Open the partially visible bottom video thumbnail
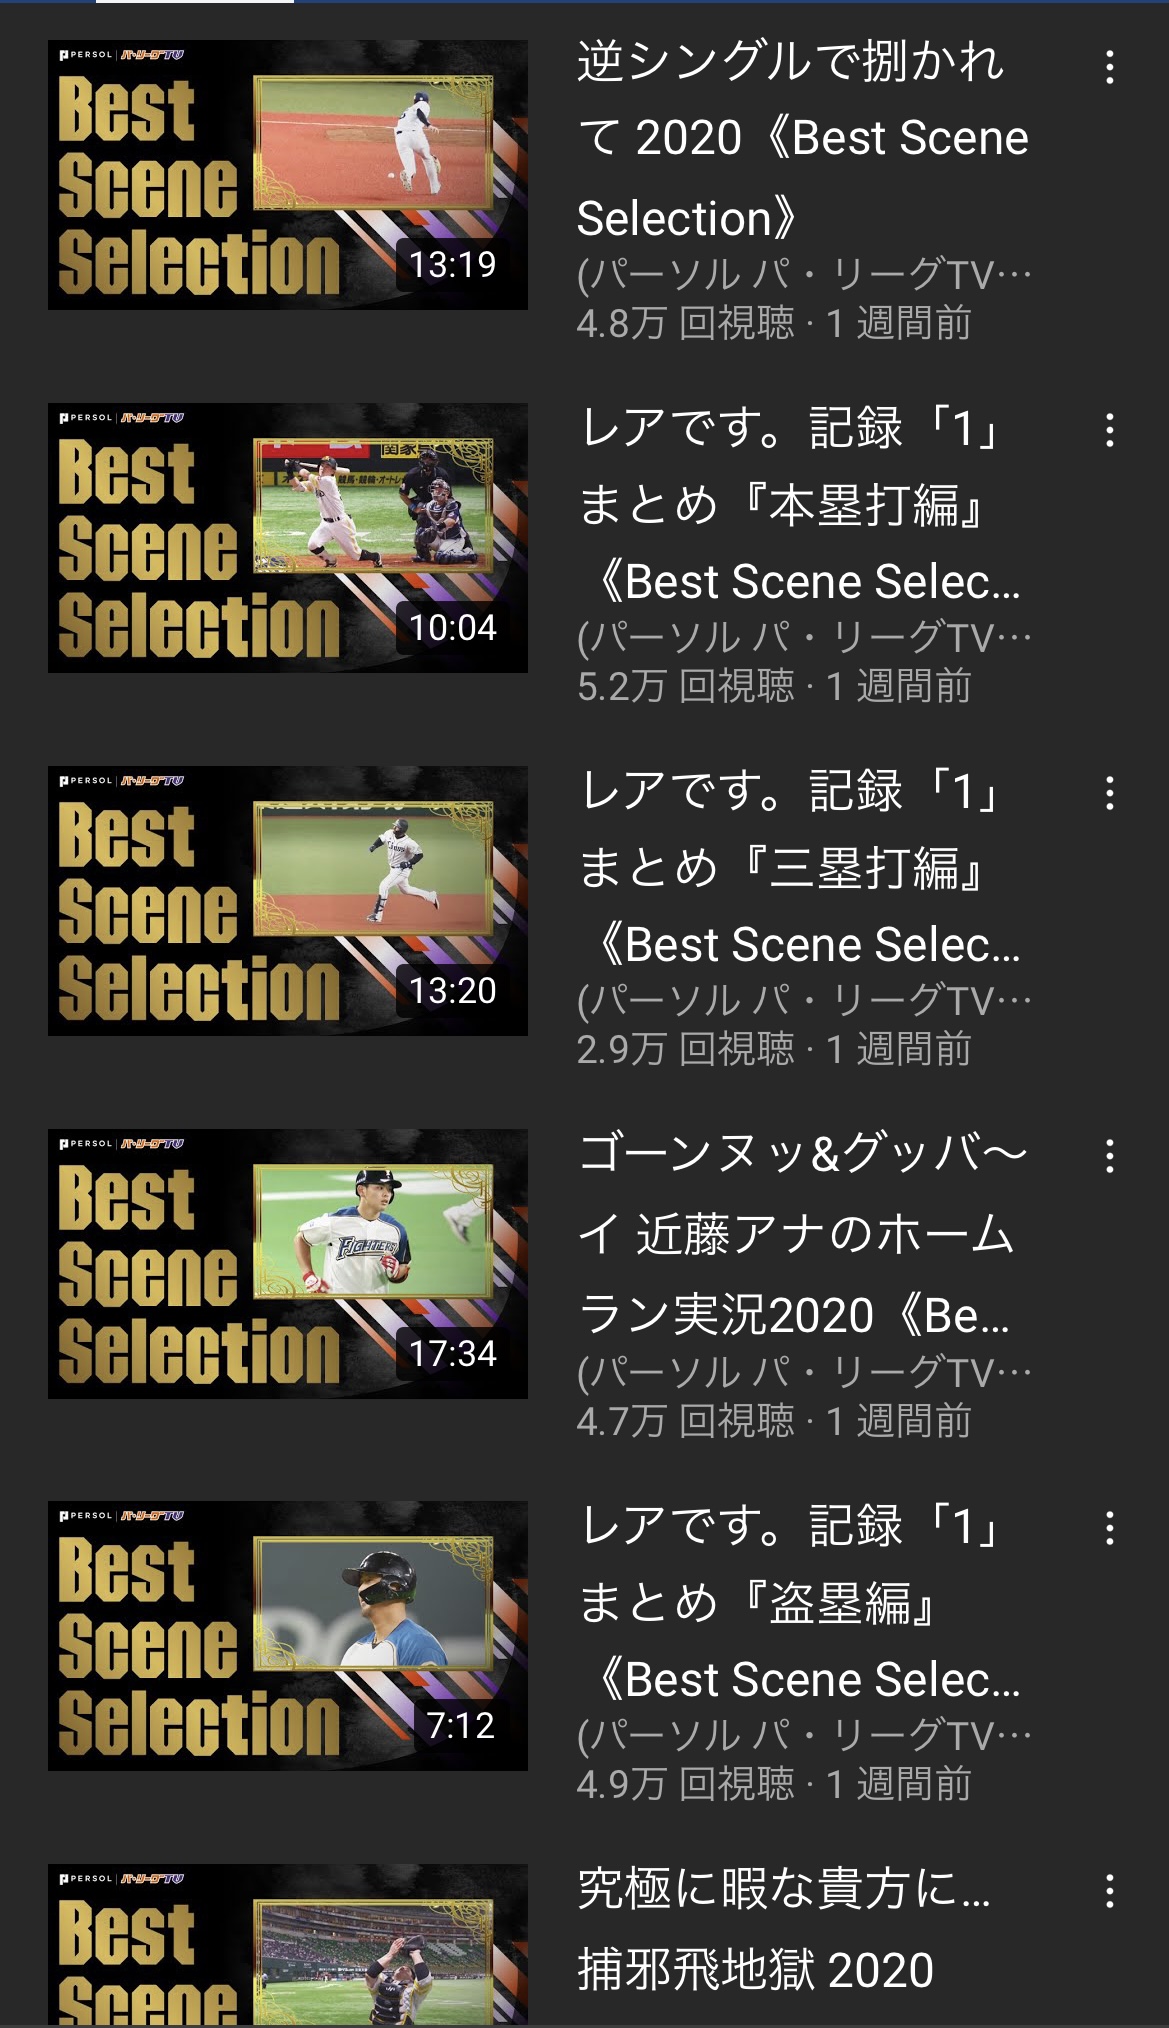 tap(288, 1945)
